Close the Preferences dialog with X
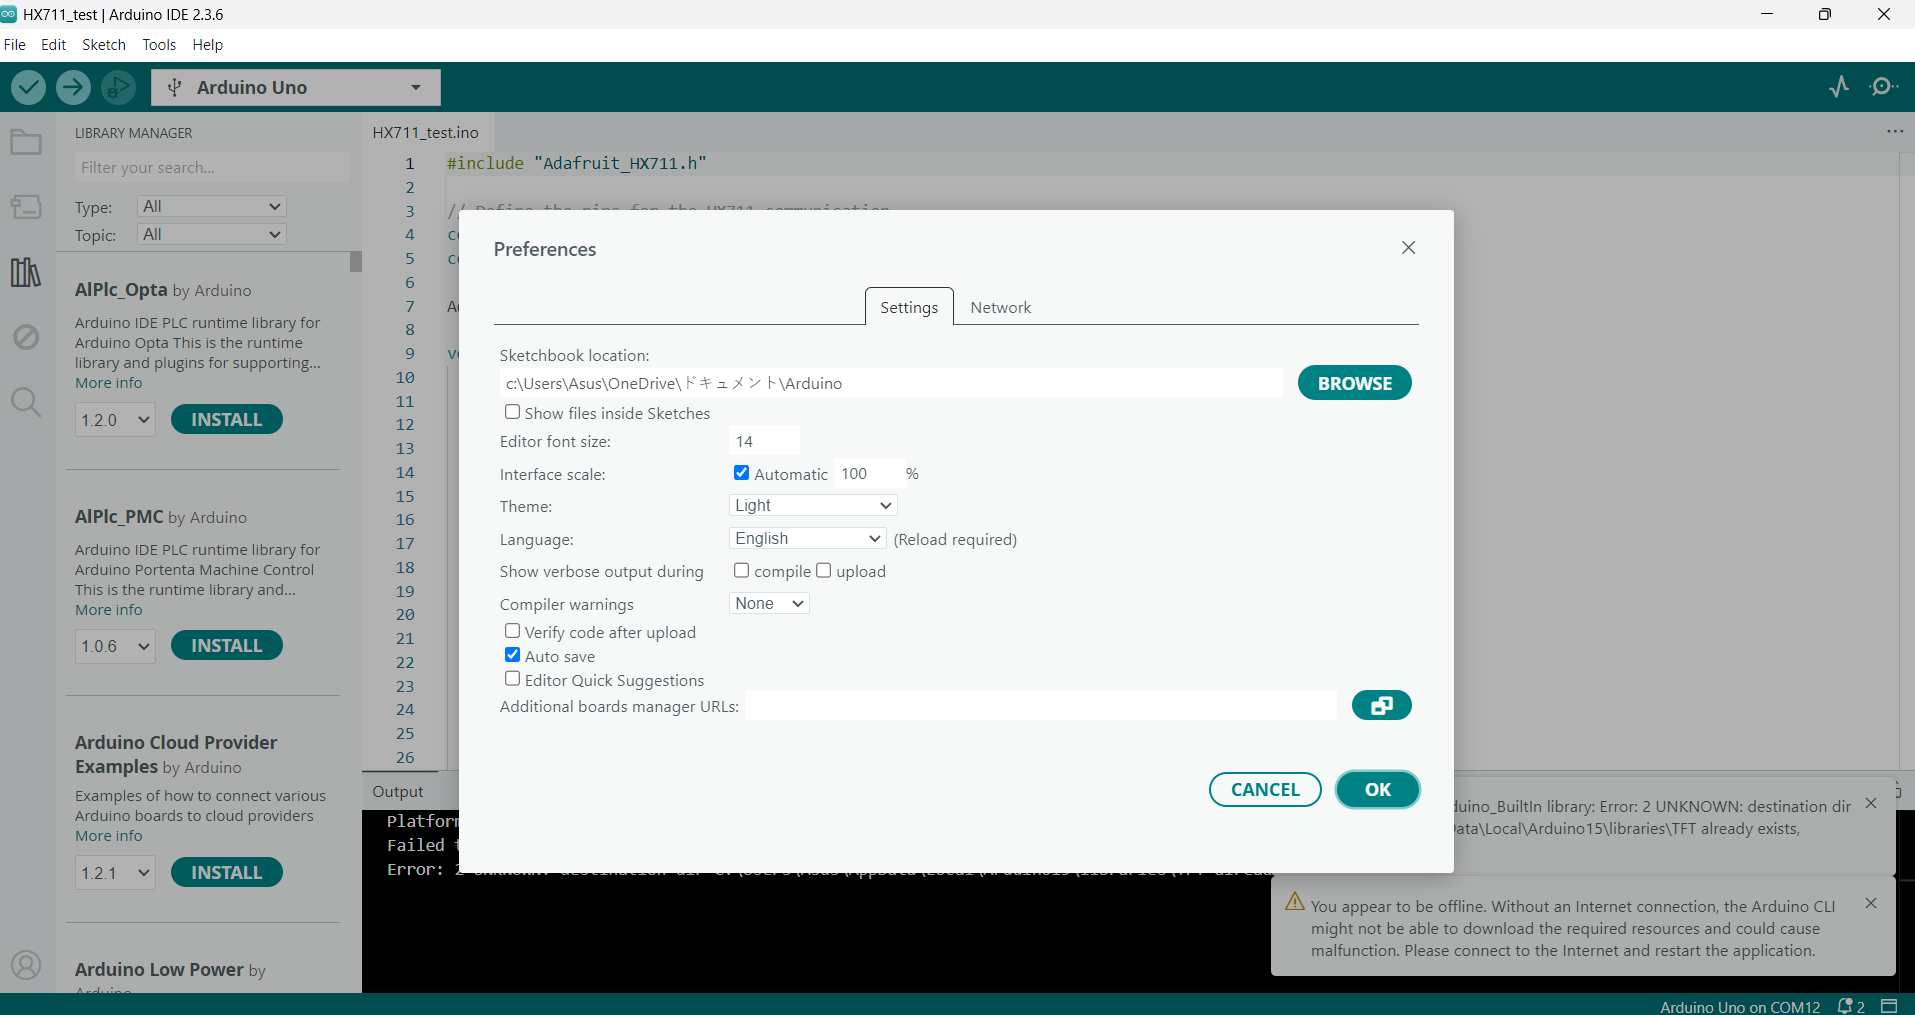This screenshot has width=1915, height=1015. (1408, 247)
